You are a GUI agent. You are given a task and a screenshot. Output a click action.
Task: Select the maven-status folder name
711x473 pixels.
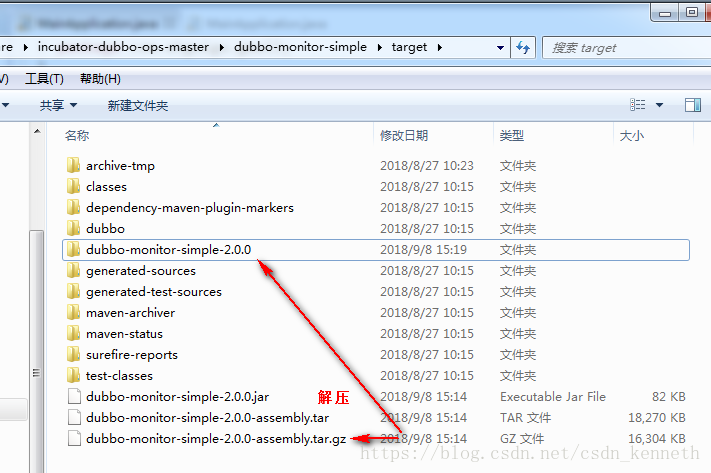point(124,334)
